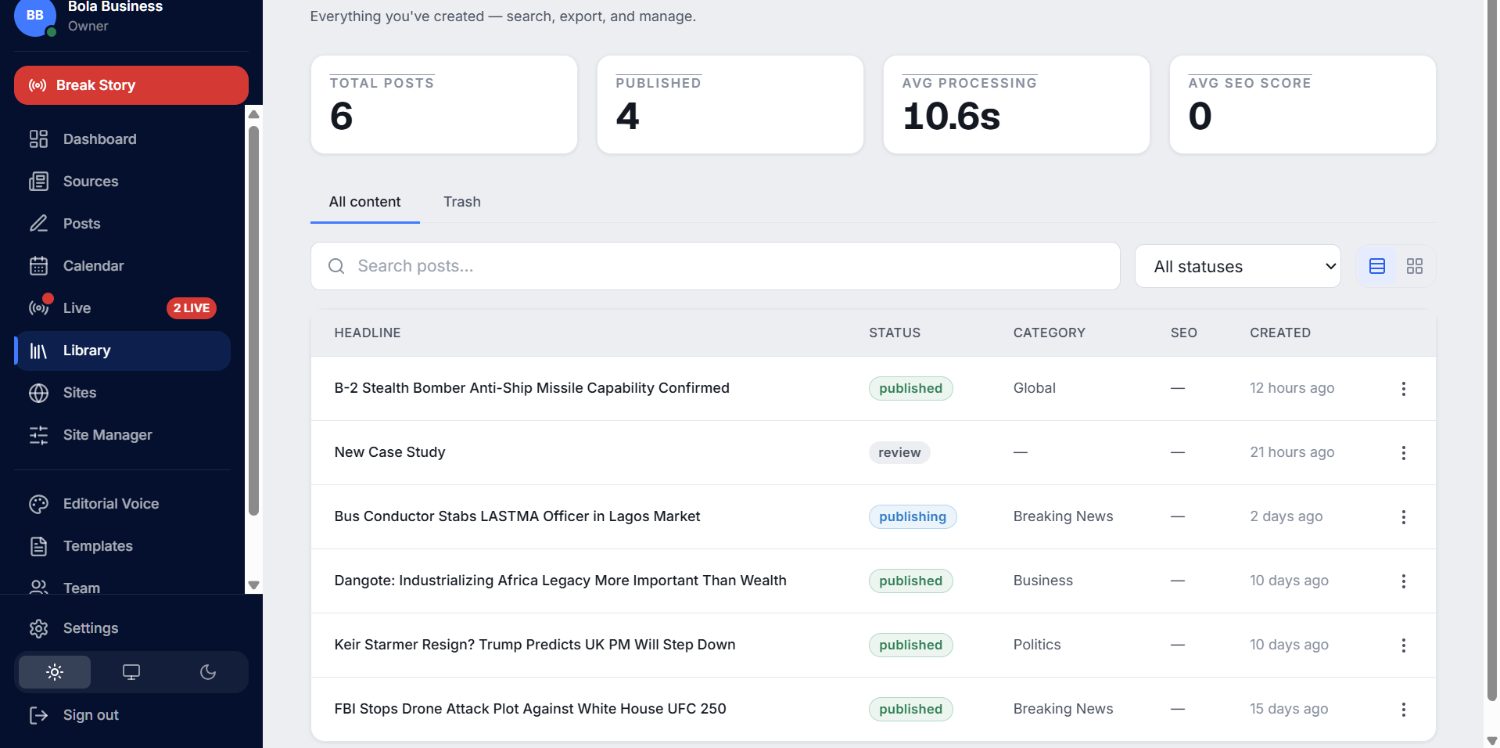The height and width of the screenshot is (748, 1500).
Task: Open Dangote Industrializing Africa headline
Action: (x=560, y=580)
